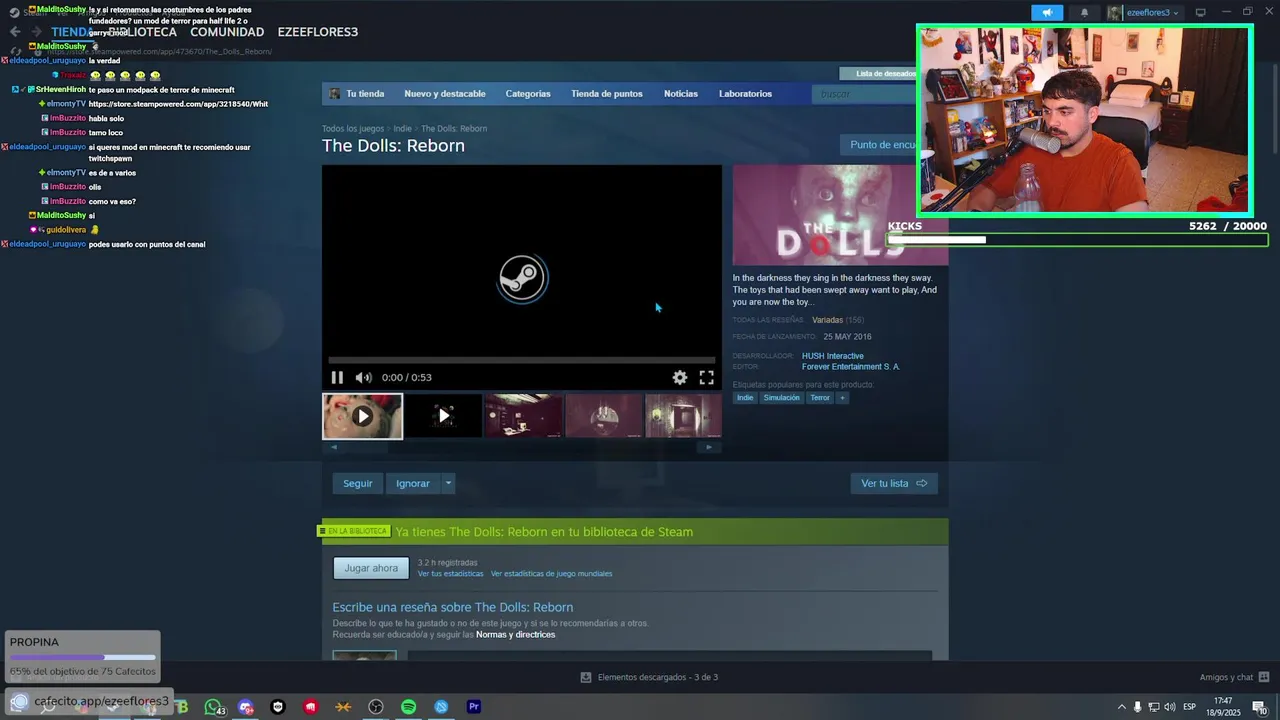Select the Terror tag
This screenshot has width=1280, height=720.
coord(820,398)
